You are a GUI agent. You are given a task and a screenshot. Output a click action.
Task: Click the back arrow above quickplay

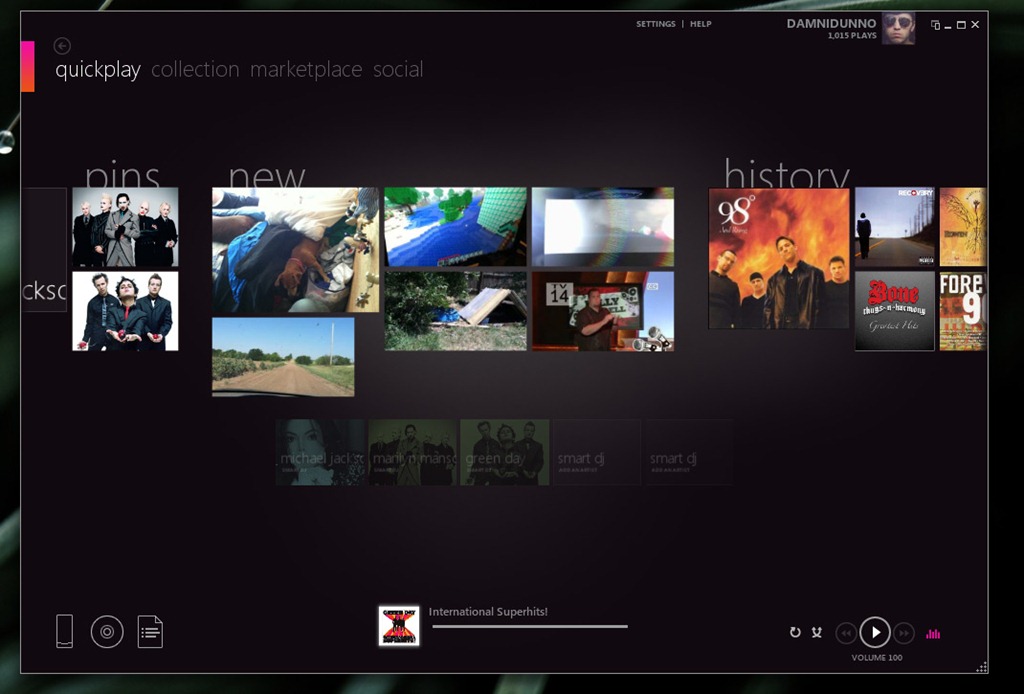click(62, 45)
